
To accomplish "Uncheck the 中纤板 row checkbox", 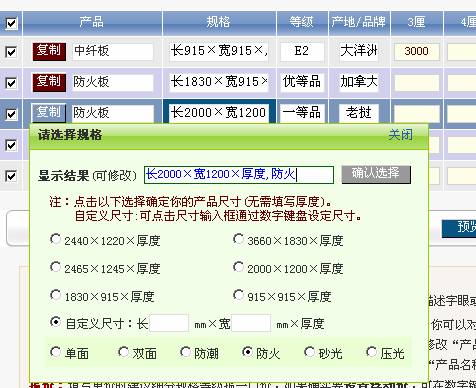I will click(11, 52).
